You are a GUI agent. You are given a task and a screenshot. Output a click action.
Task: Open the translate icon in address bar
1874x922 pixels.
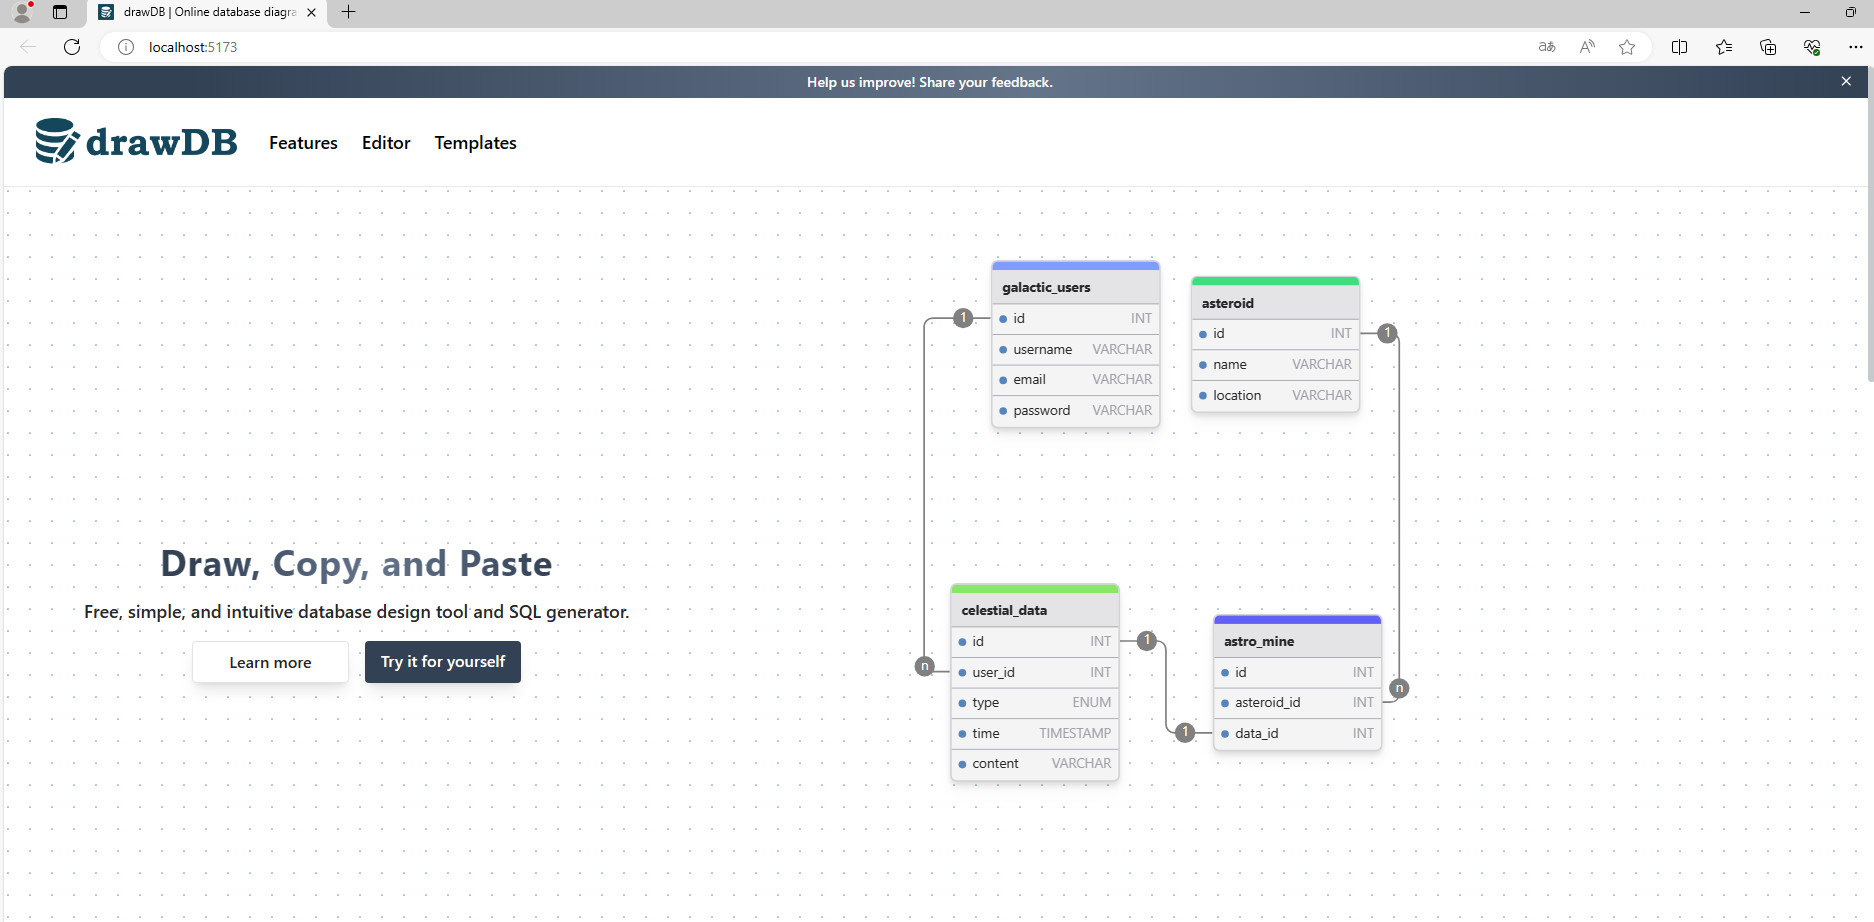coord(1547,47)
